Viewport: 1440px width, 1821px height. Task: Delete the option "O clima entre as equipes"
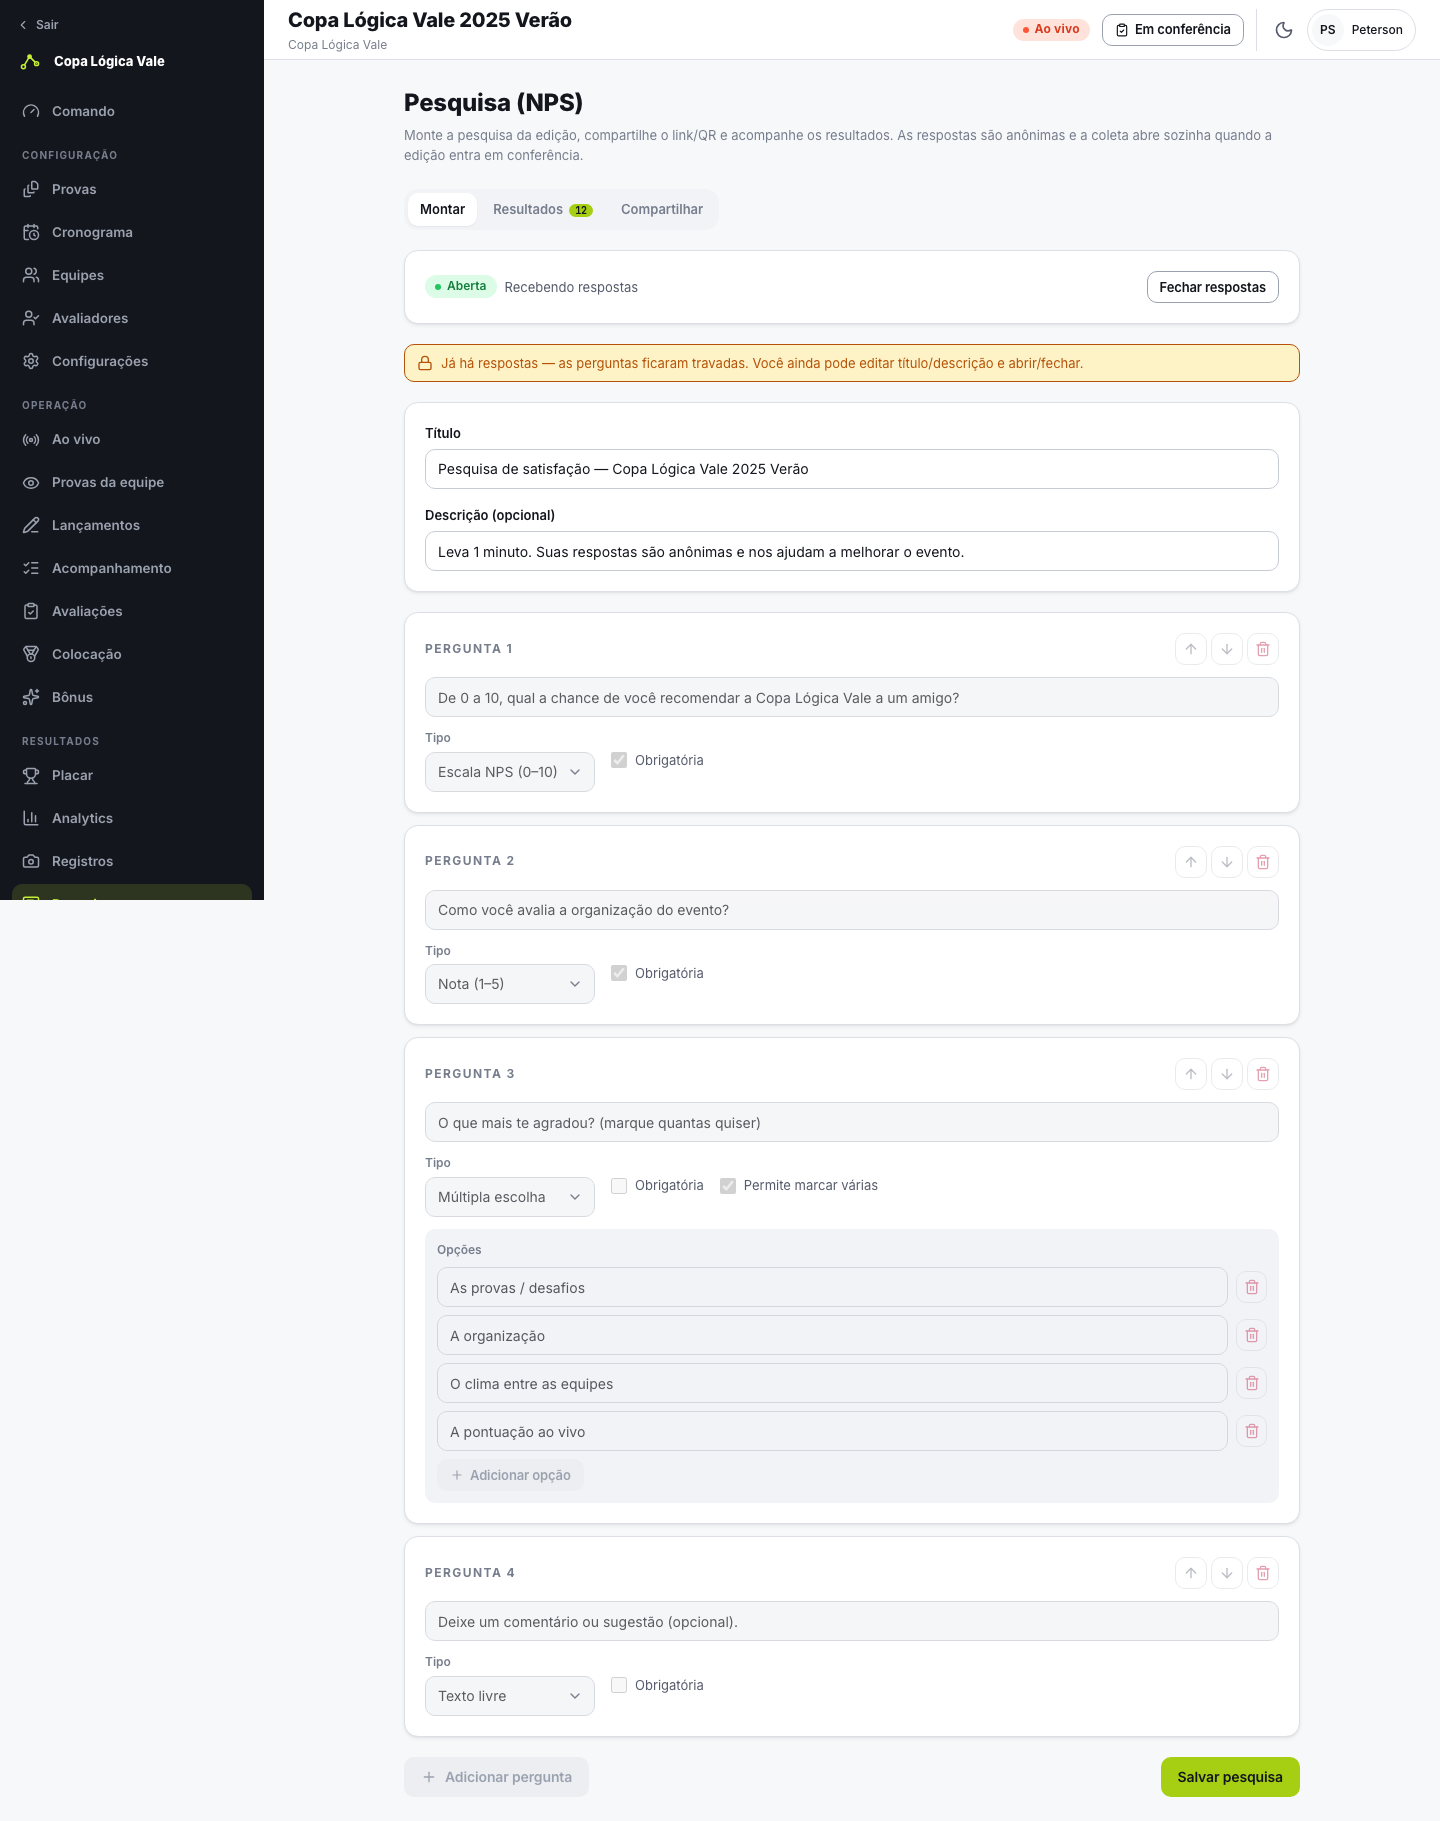click(1252, 1383)
